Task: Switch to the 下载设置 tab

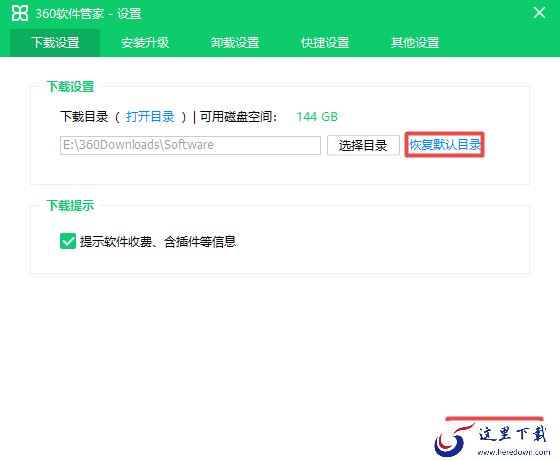Action: point(55,42)
